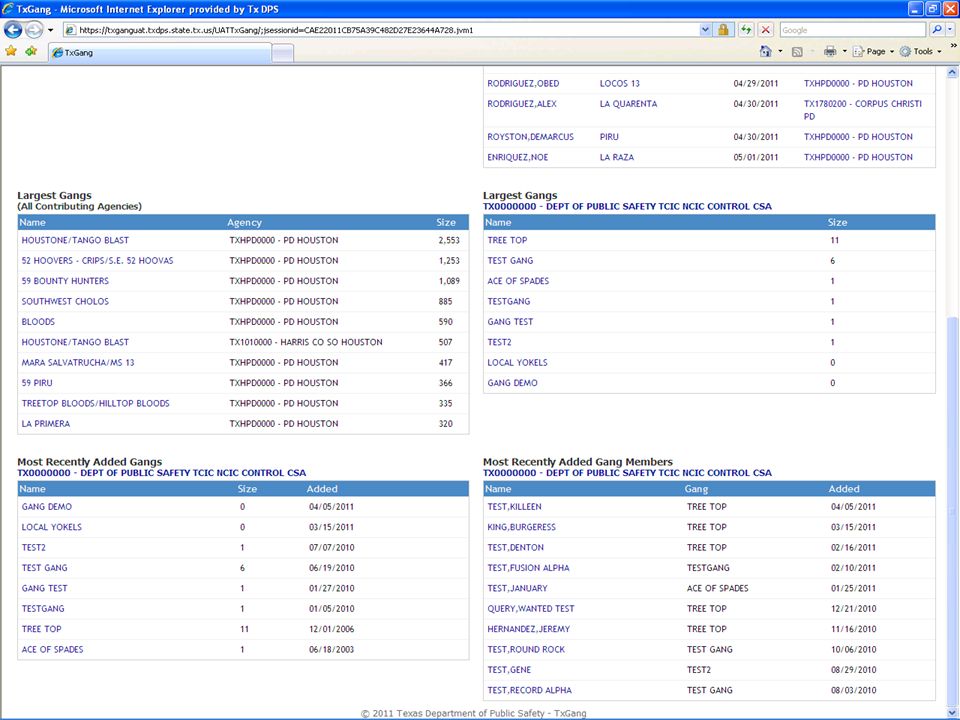Click the browser Forward arrow button
Screen dimensions: 960x720
(34, 29)
